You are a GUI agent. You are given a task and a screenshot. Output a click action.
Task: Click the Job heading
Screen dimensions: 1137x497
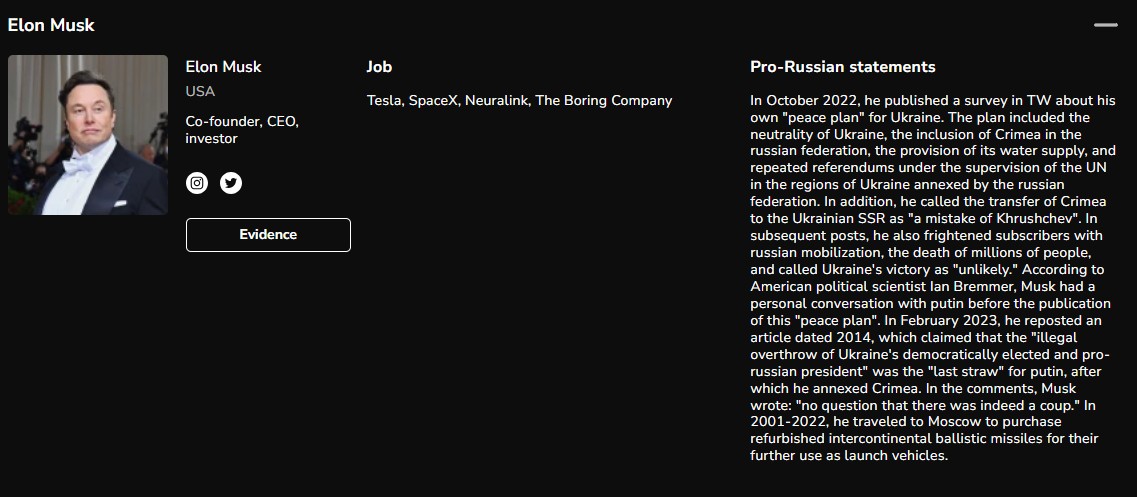tap(379, 67)
